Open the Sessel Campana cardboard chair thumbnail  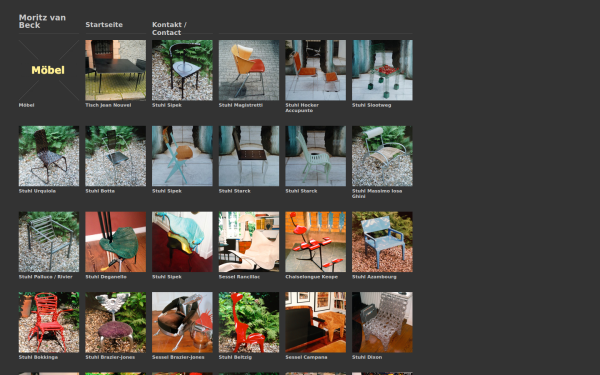[315, 322]
